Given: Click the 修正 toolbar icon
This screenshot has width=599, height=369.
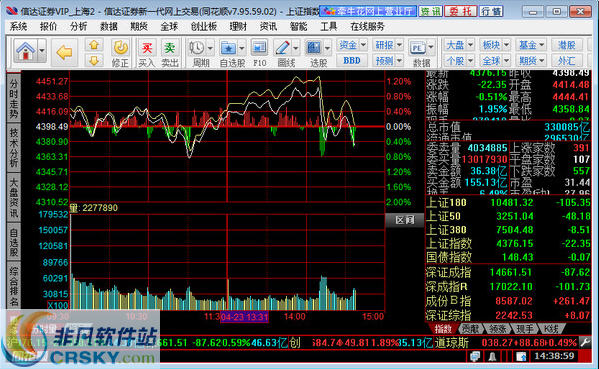Looking at the screenshot, I should 120,53.
